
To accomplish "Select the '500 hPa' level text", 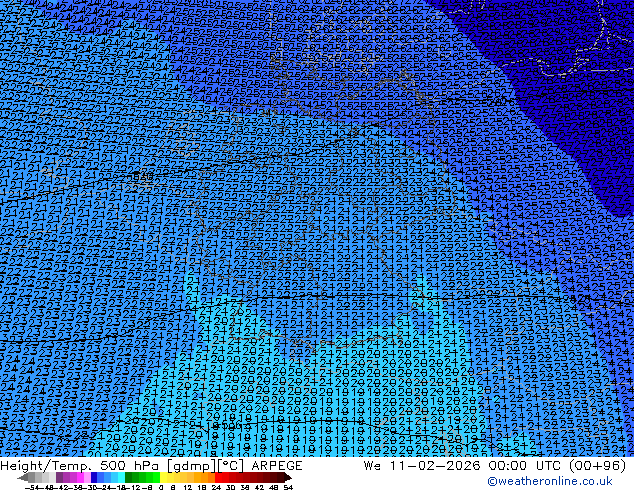I will tap(130, 466).
